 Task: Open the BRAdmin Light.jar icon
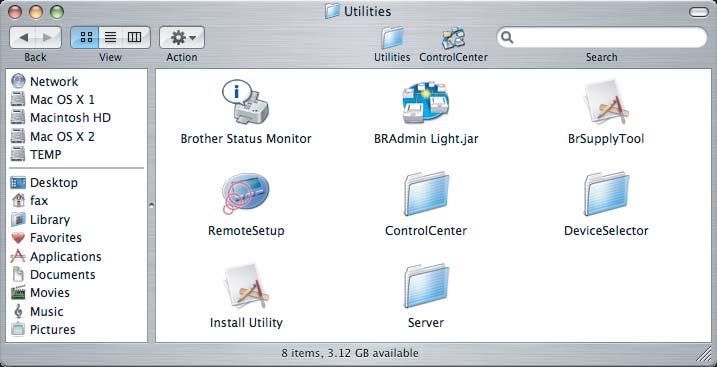pos(426,102)
